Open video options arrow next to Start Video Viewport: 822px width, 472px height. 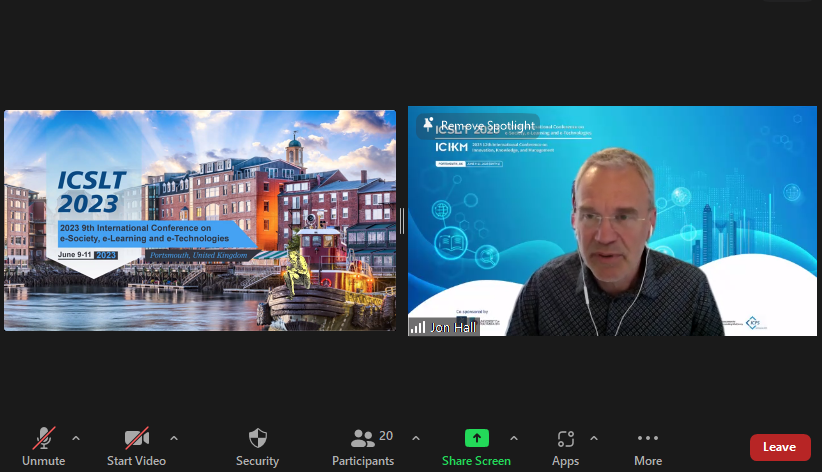pyautogui.click(x=174, y=438)
